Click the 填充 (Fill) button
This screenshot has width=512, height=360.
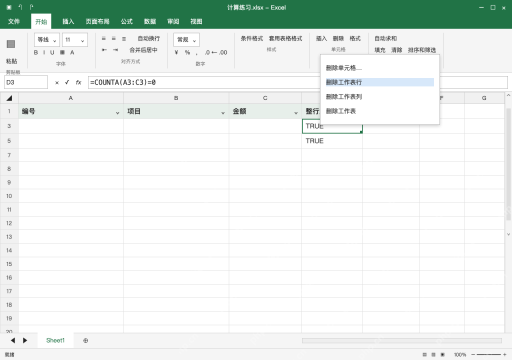pos(380,50)
